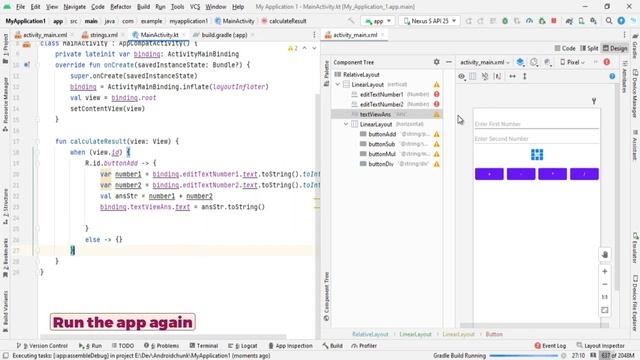This screenshot has height=360, width=640.
Task: Minimize the Component Tree panel
Action: 449,62
